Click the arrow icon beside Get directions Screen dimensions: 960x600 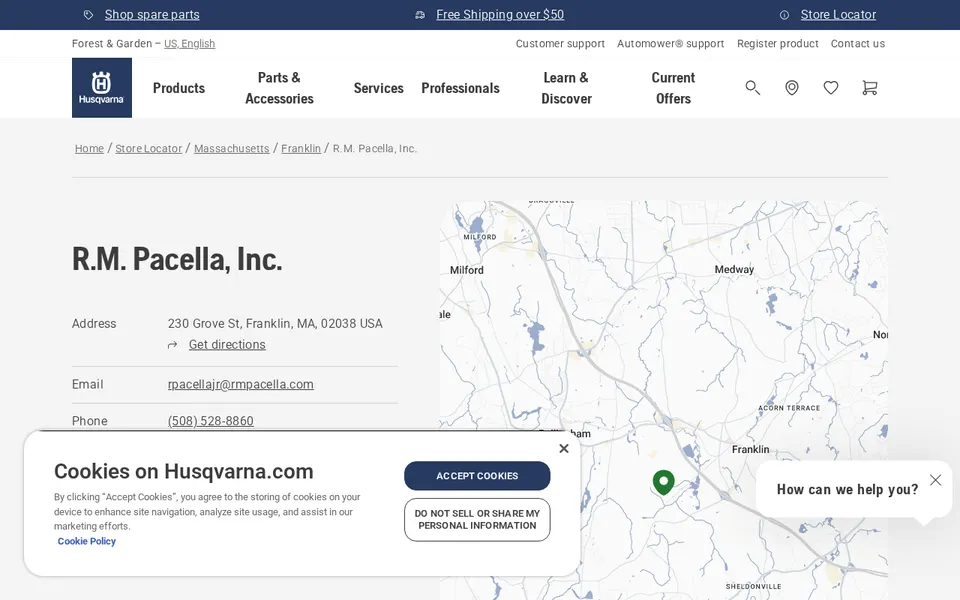(x=173, y=345)
